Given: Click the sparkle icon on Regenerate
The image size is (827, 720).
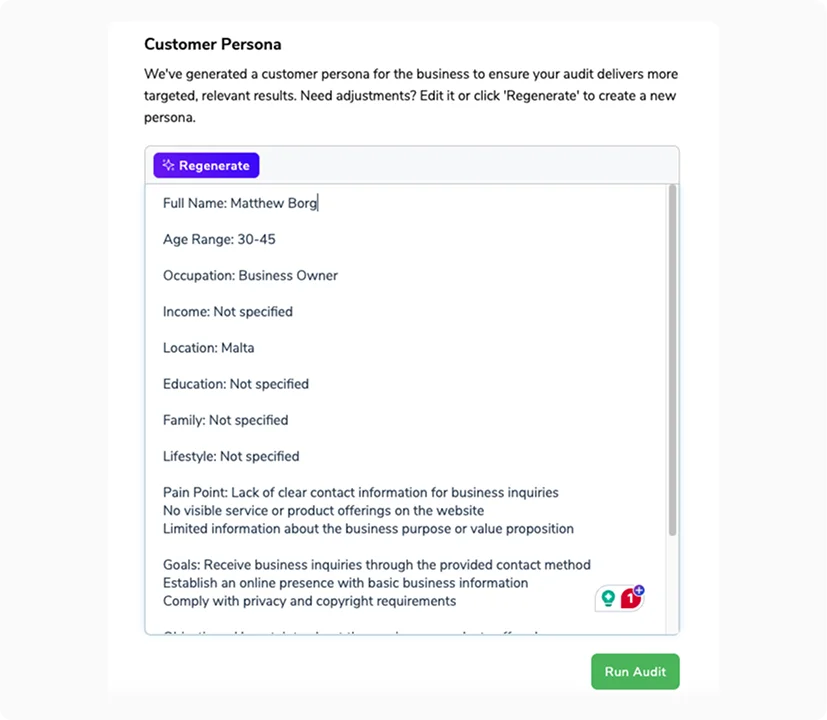Looking at the screenshot, I should [168, 166].
